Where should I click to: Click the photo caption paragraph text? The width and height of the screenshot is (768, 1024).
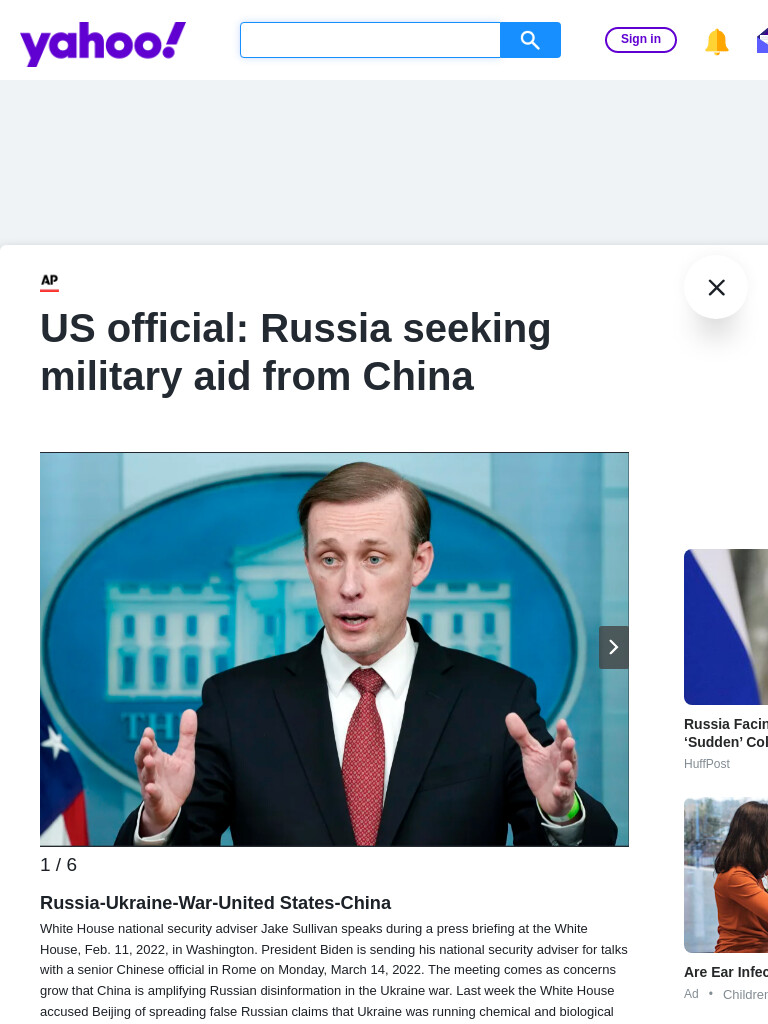[x=334, y=970]
